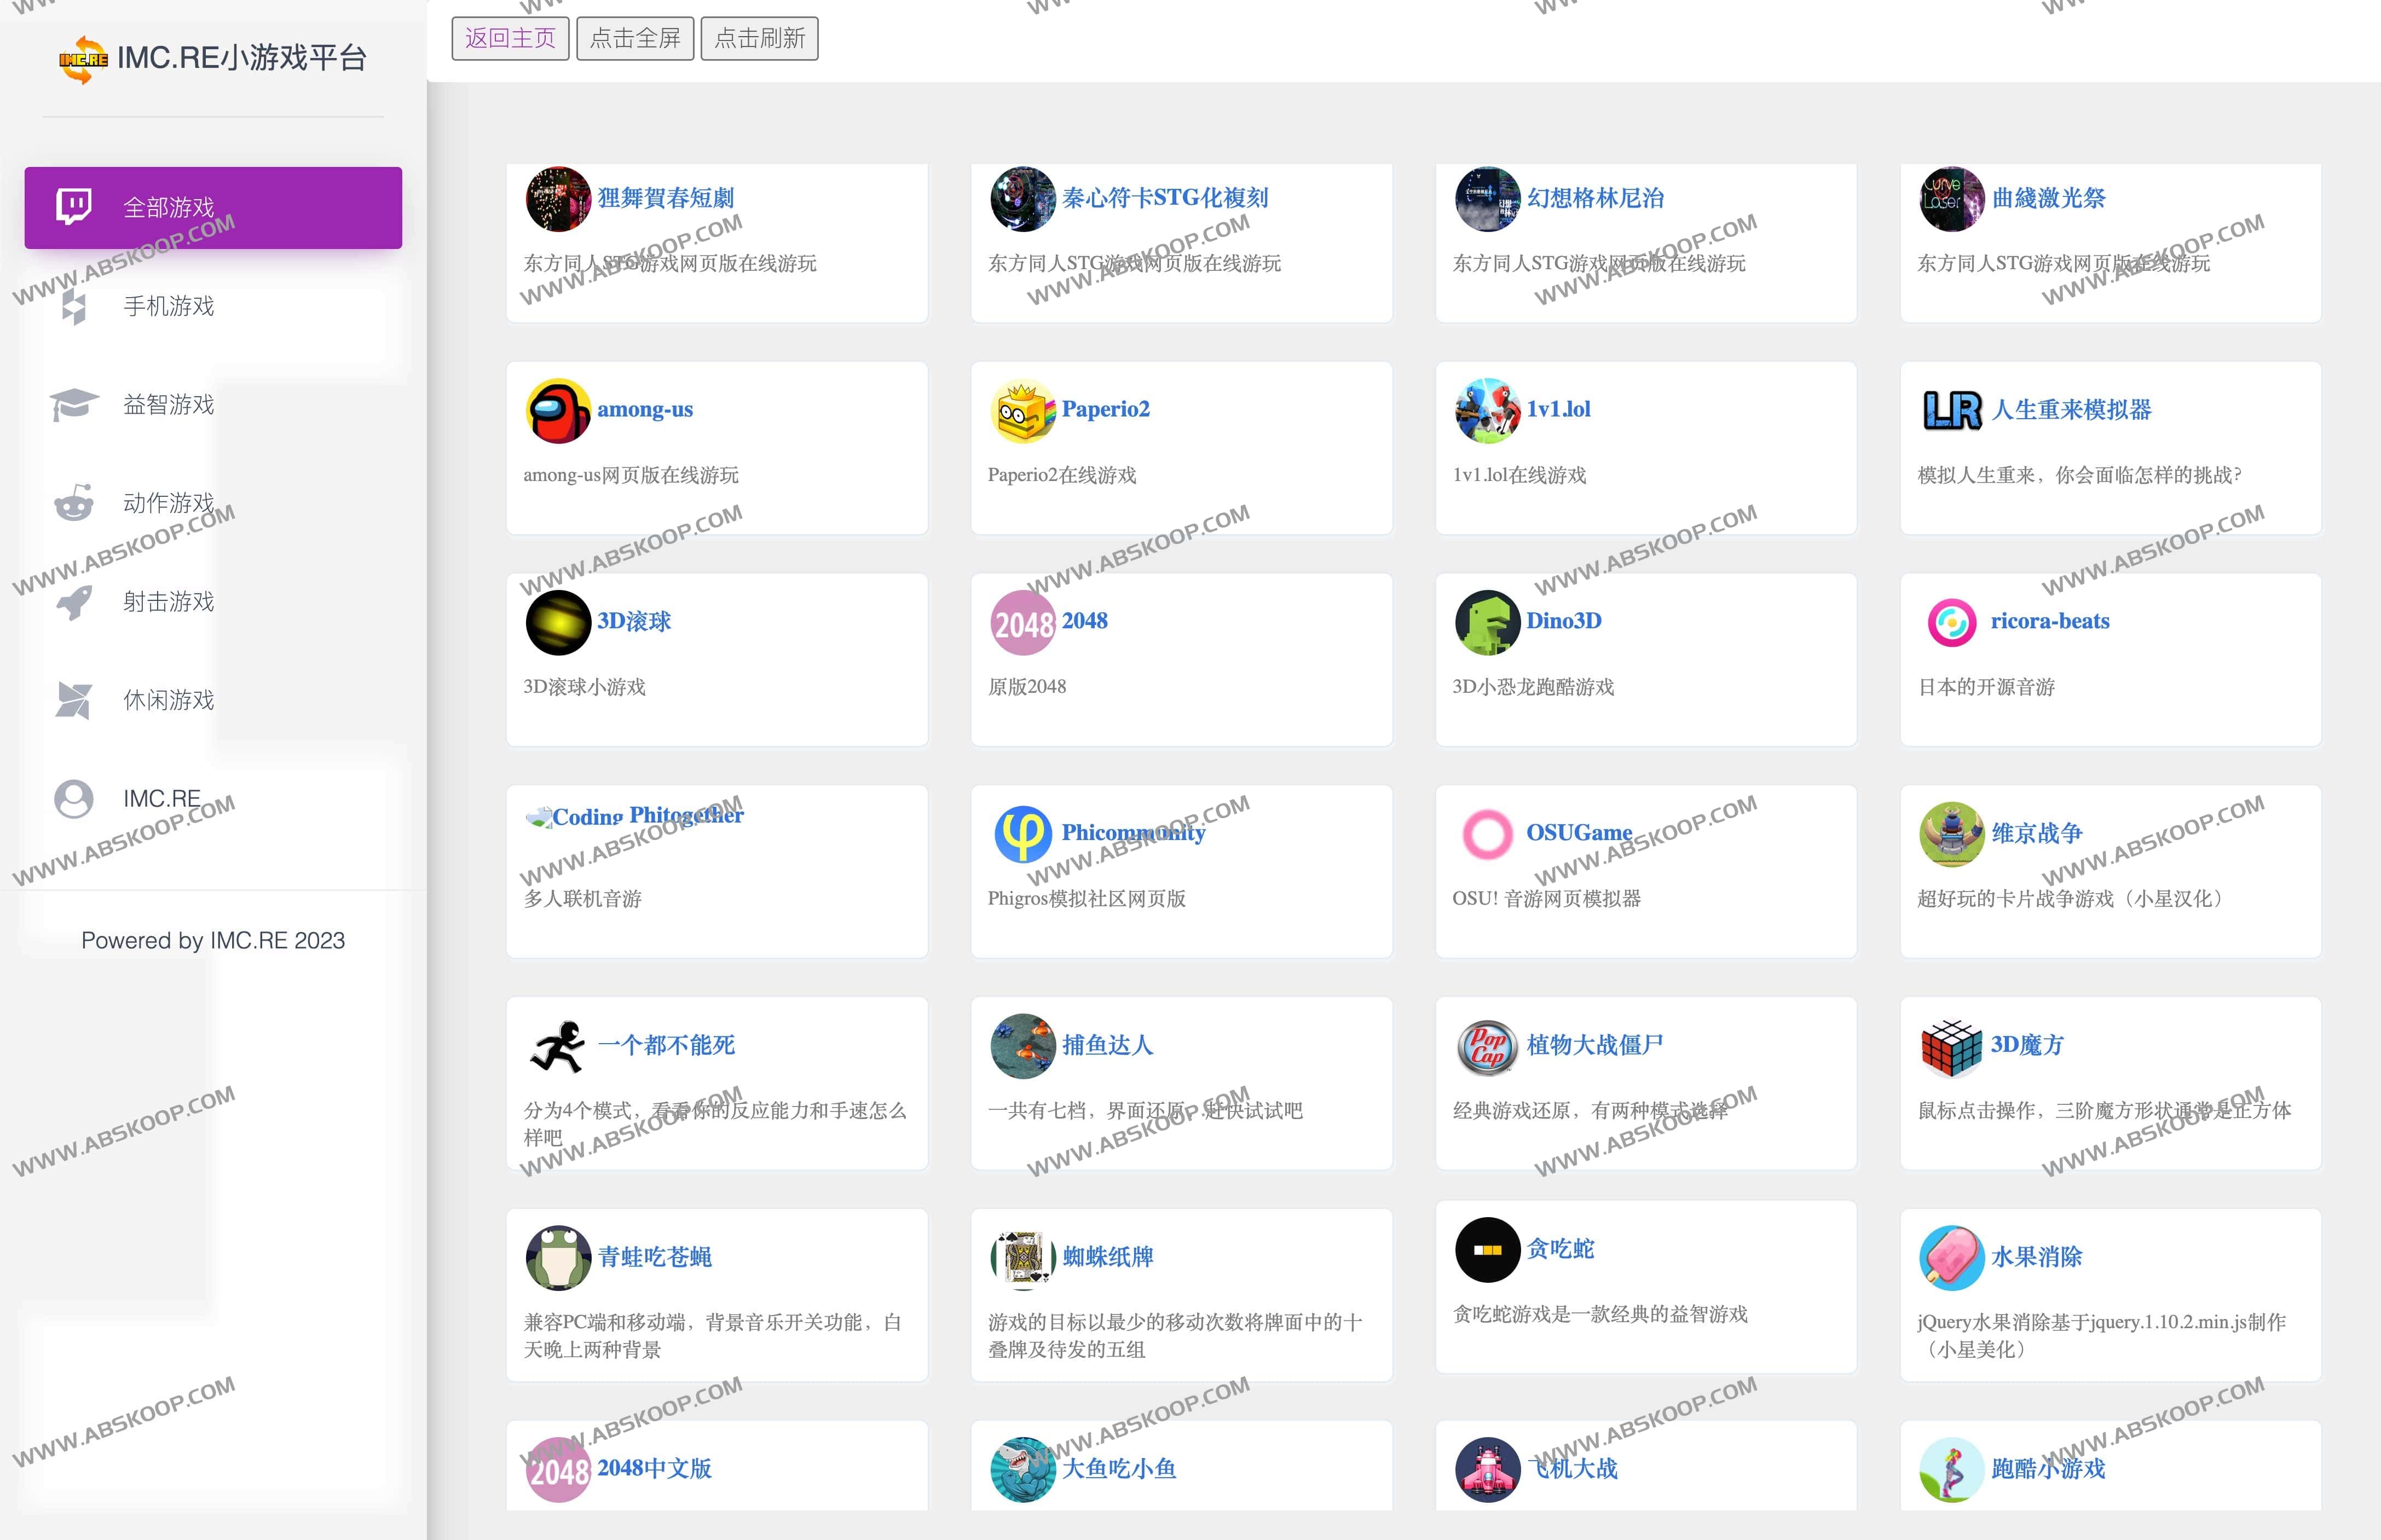Click the 点击全屏 button
2381x1540 pixels.
635,39
